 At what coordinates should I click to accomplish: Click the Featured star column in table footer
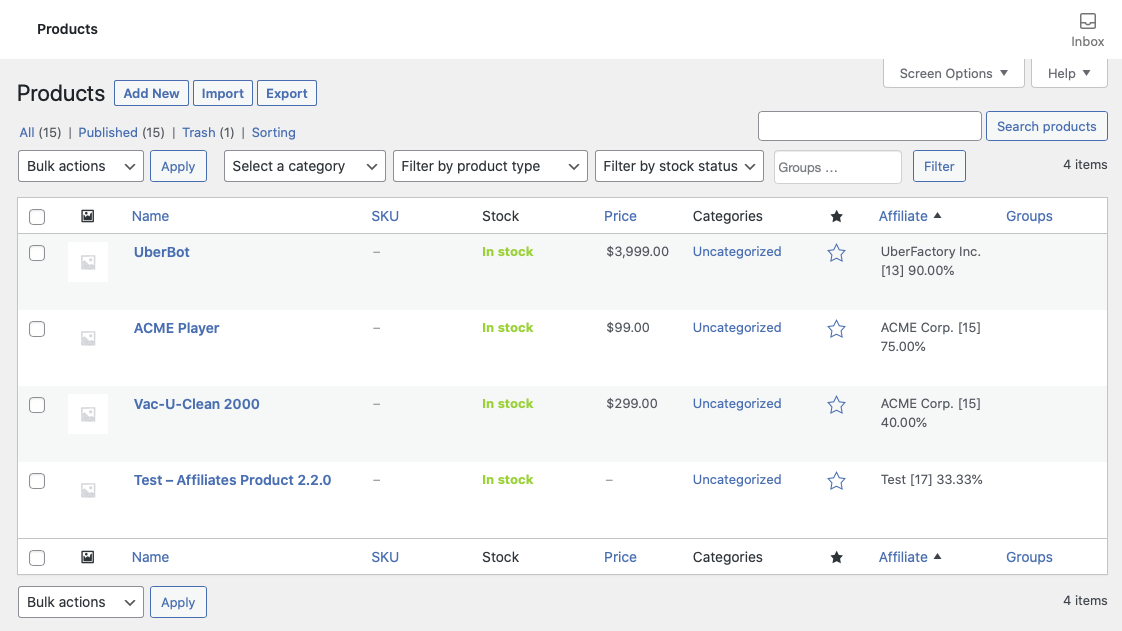click(836, 557)
